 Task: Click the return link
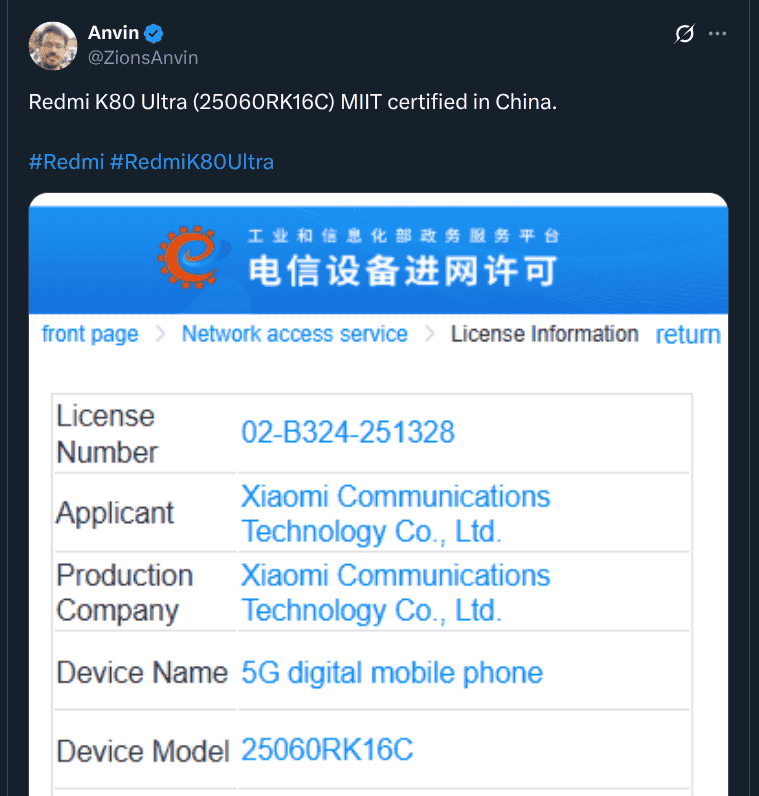(688, 335)
